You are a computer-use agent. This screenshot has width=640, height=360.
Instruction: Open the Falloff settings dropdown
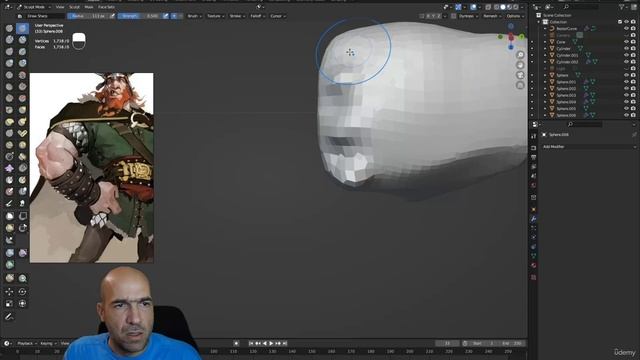pos(257,16)
